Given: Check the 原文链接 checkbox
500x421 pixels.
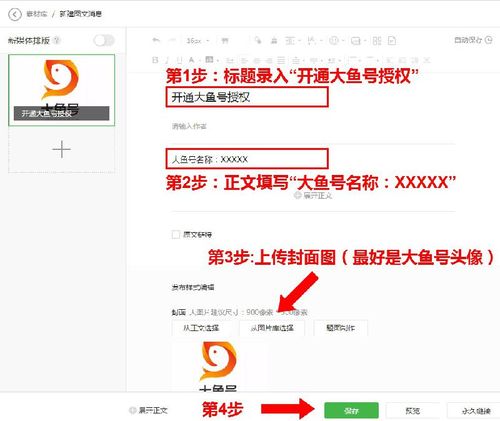Looking at the screenshot, I should 176,234.
